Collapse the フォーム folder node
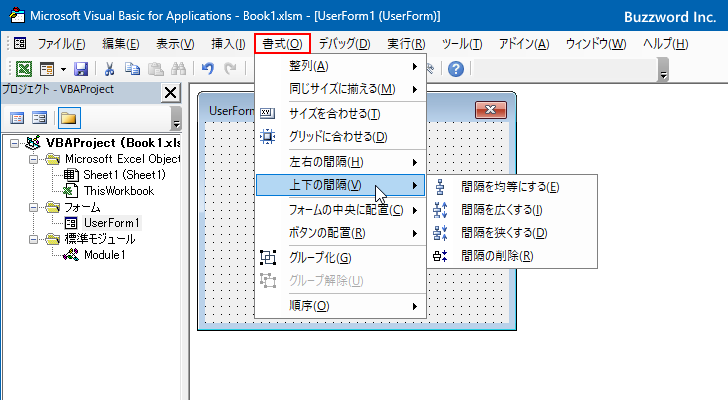The image size is (728, 400). 33,207
